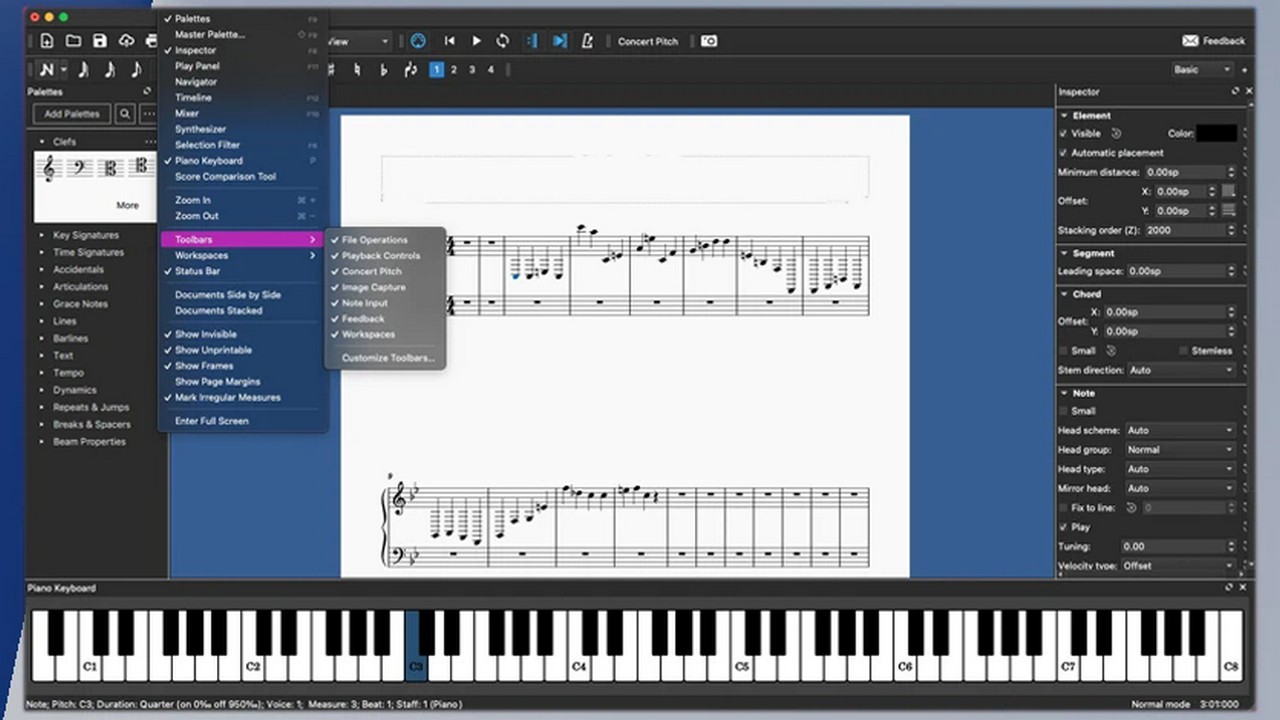Uncheck Playback Controls in Toolbars submenu

click(380, 256)
